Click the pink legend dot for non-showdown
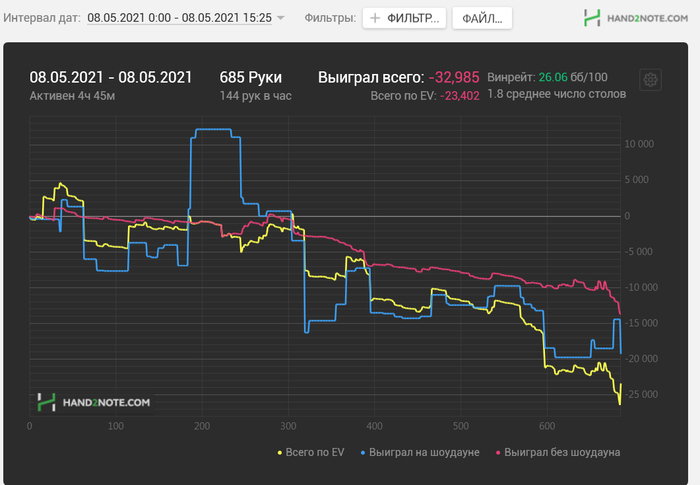 (498, 453)
